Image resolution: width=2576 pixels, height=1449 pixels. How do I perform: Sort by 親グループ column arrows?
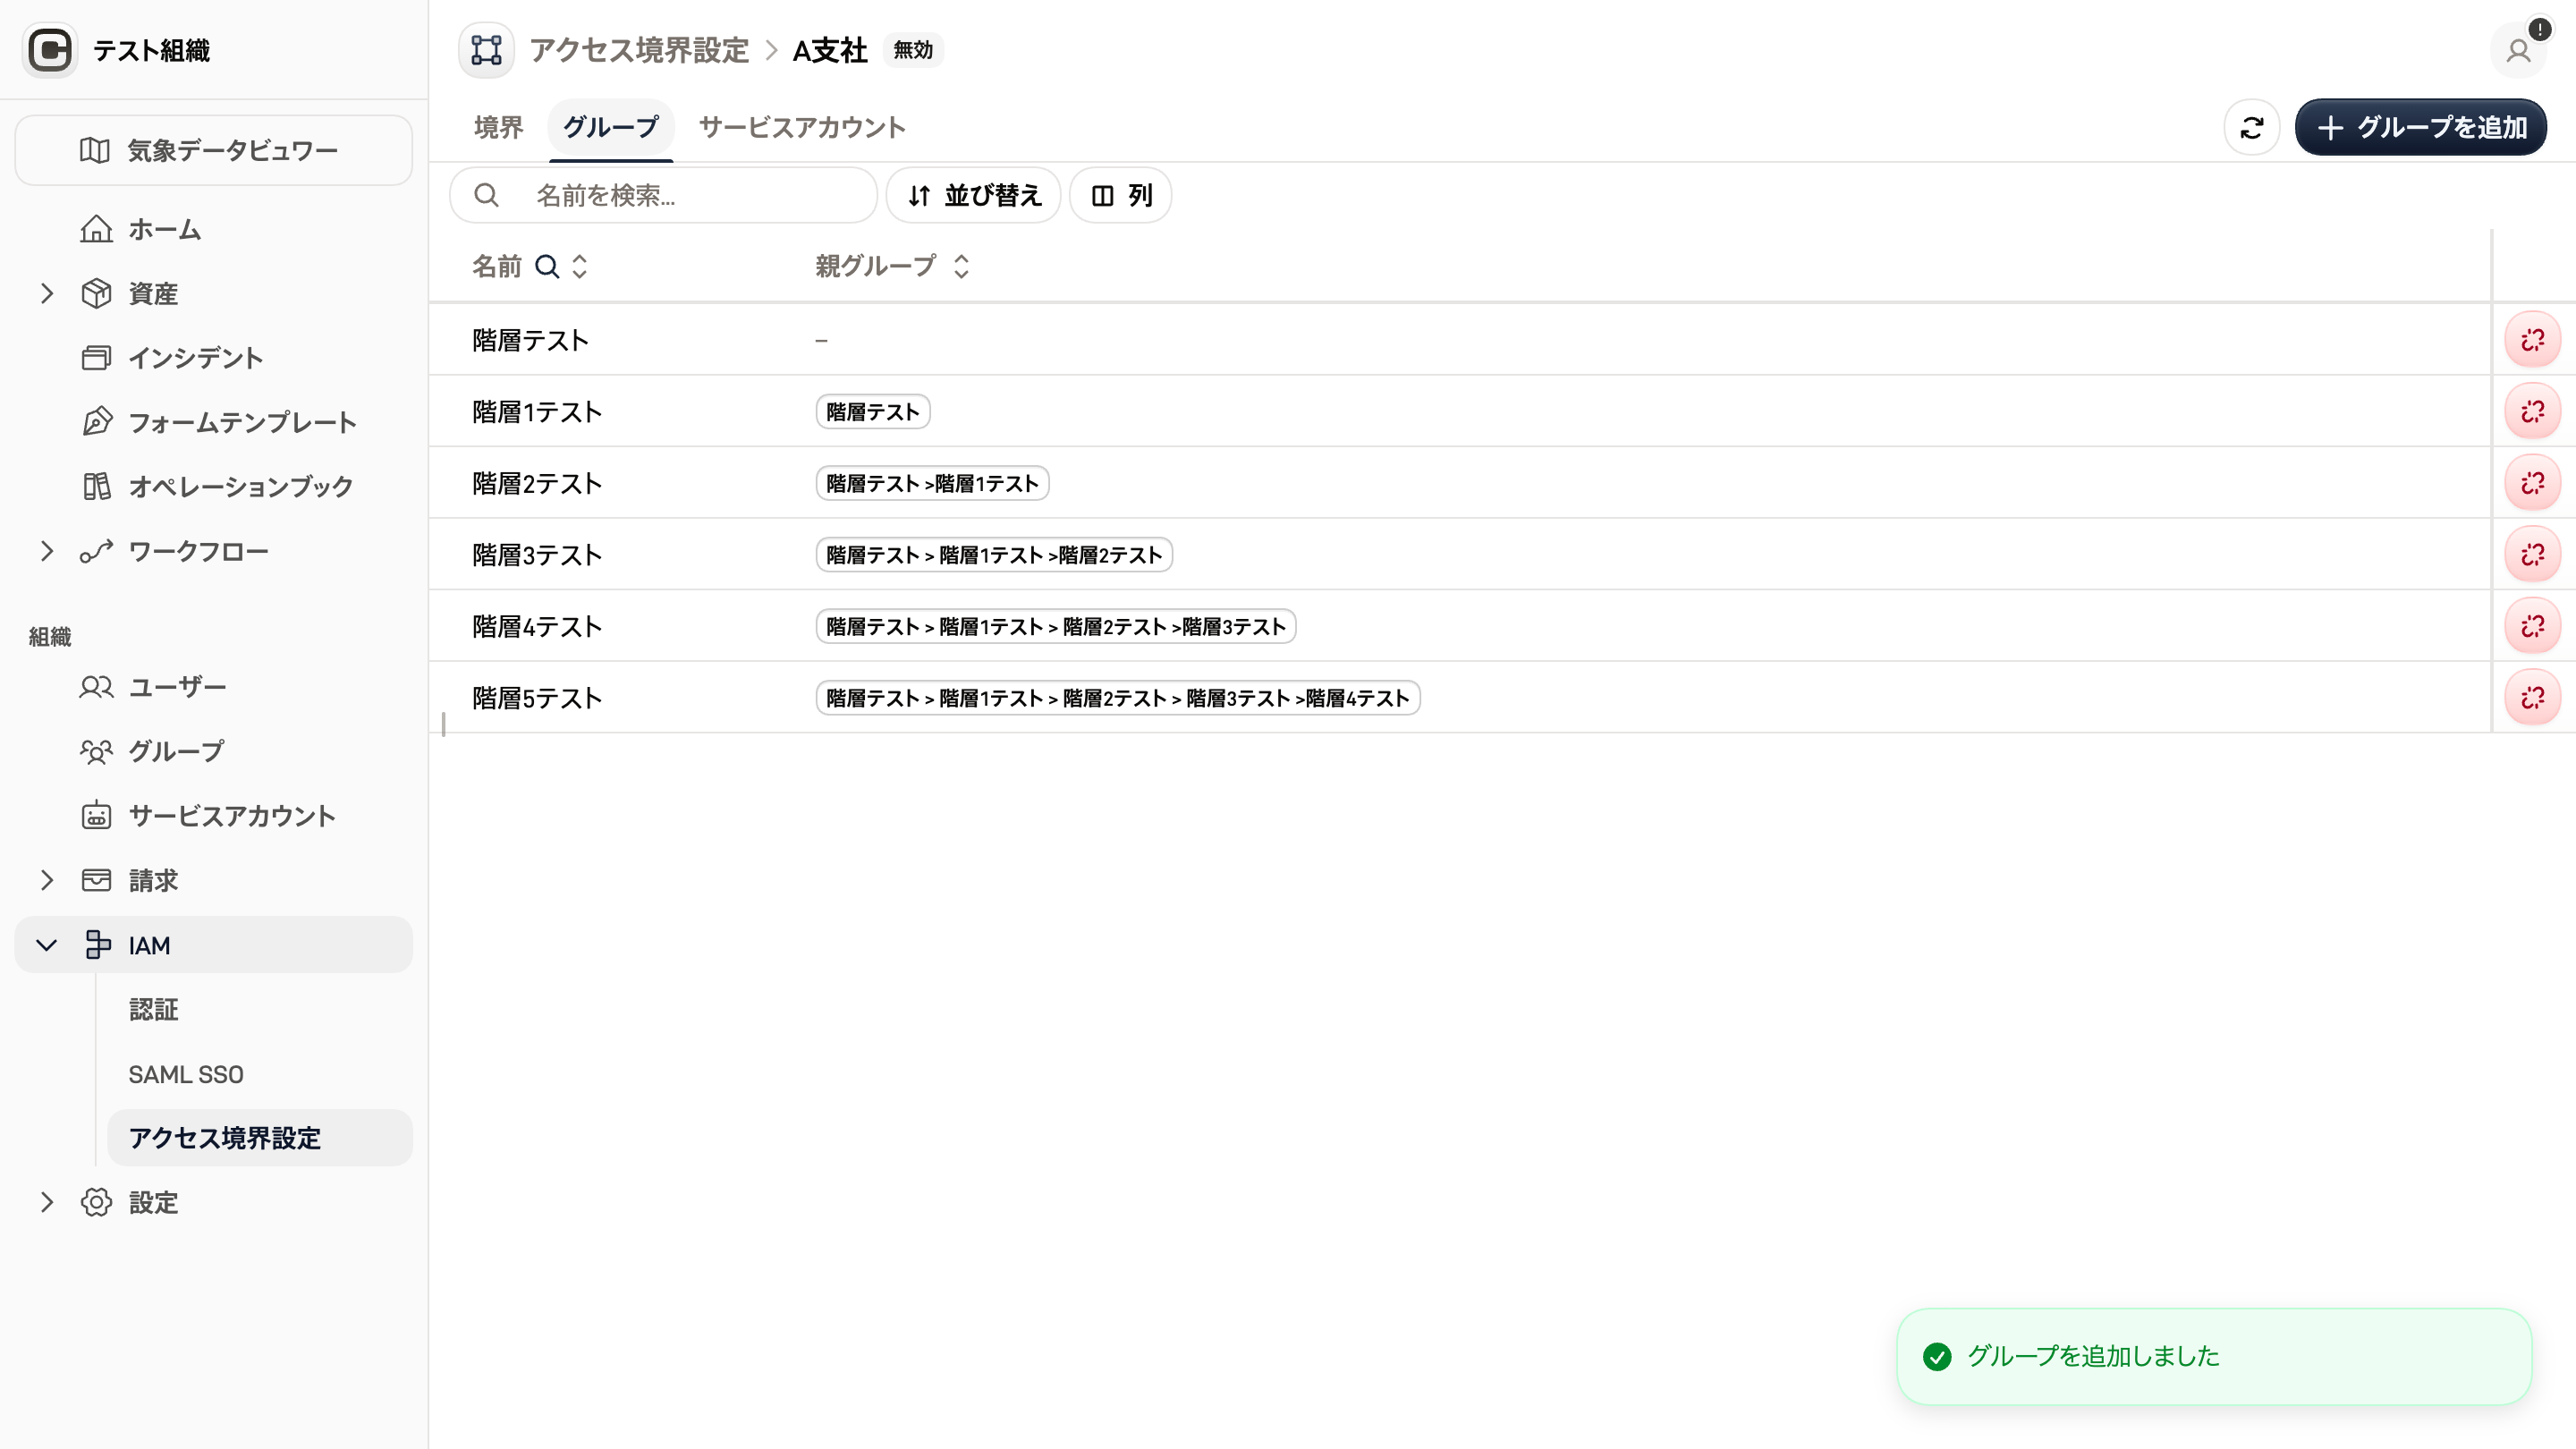coord(962,266)
